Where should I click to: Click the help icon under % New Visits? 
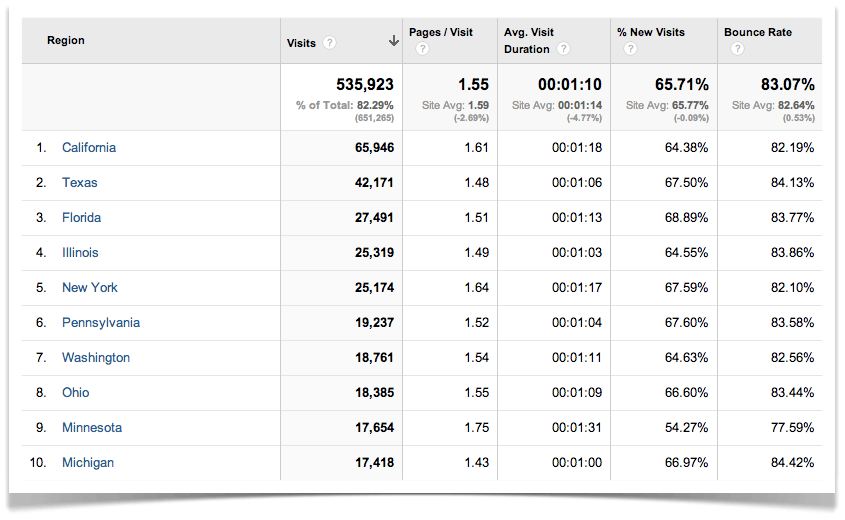click(x=630, y=49)
